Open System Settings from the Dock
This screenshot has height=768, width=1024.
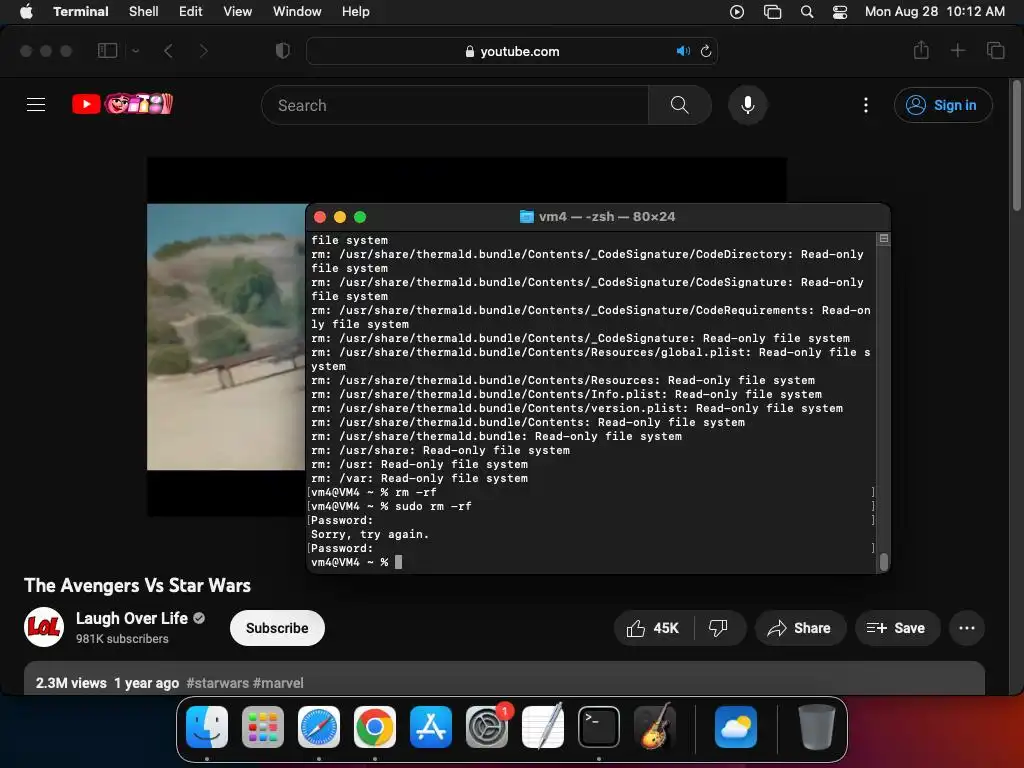(x=487, y=727)
